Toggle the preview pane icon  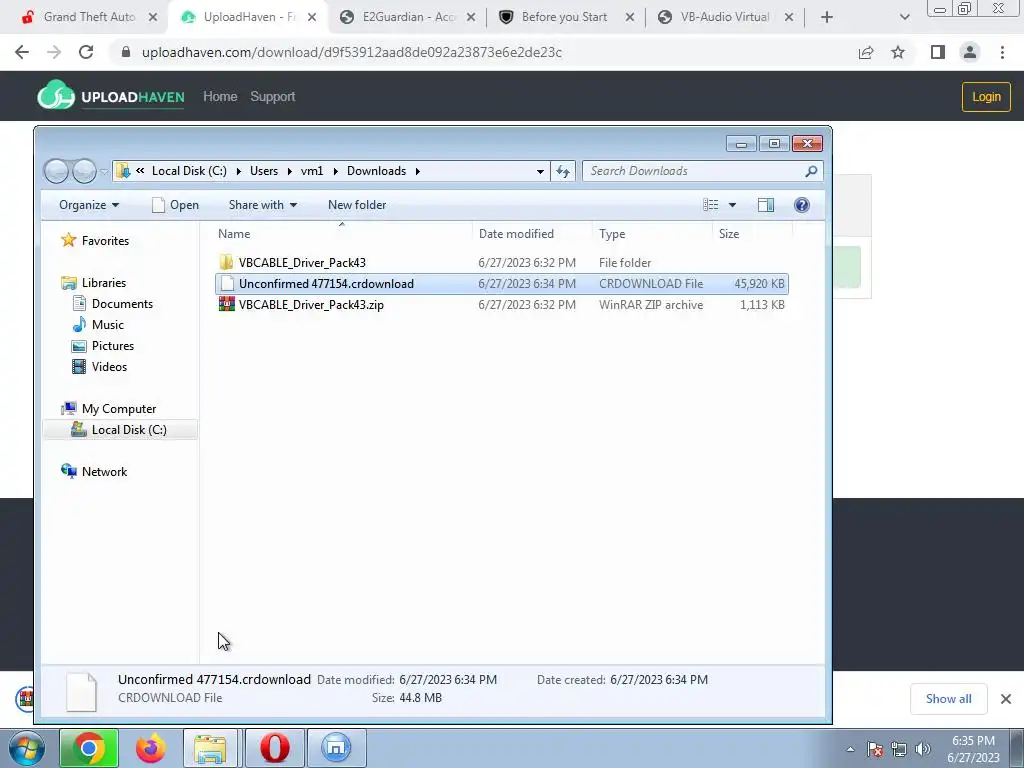(766, 205)
